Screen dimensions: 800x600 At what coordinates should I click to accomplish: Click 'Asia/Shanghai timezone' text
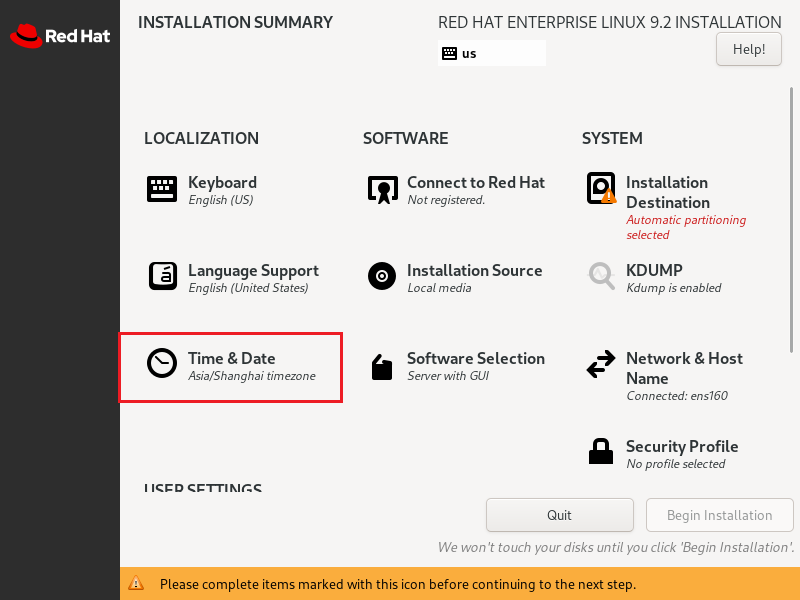pyautogui.click(x=252, y=376)
